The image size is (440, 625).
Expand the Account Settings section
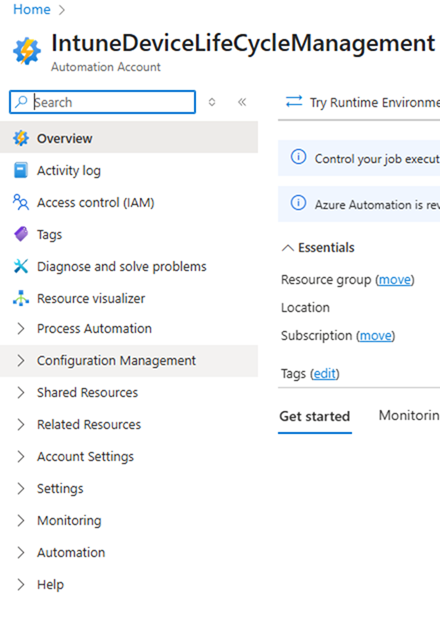[21, 456]
